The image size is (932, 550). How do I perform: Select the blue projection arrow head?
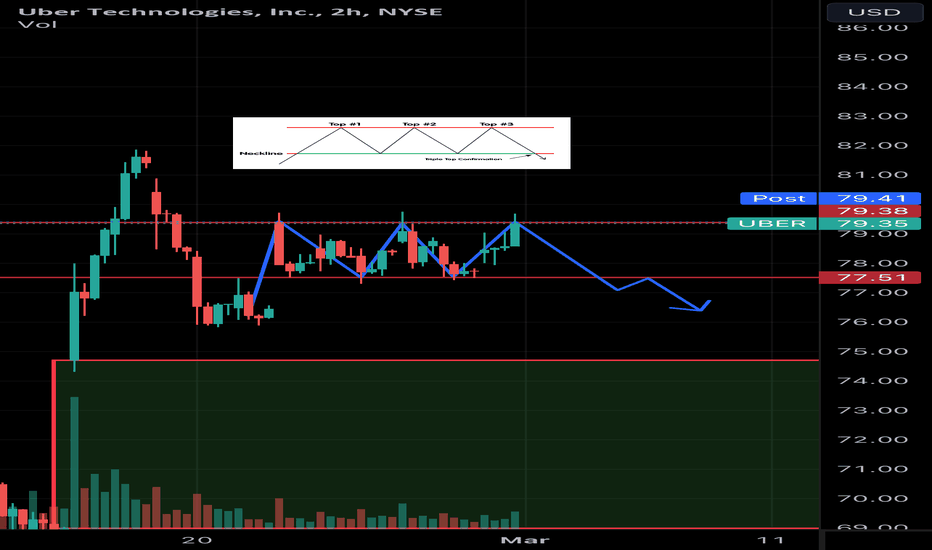pos(701,307)
